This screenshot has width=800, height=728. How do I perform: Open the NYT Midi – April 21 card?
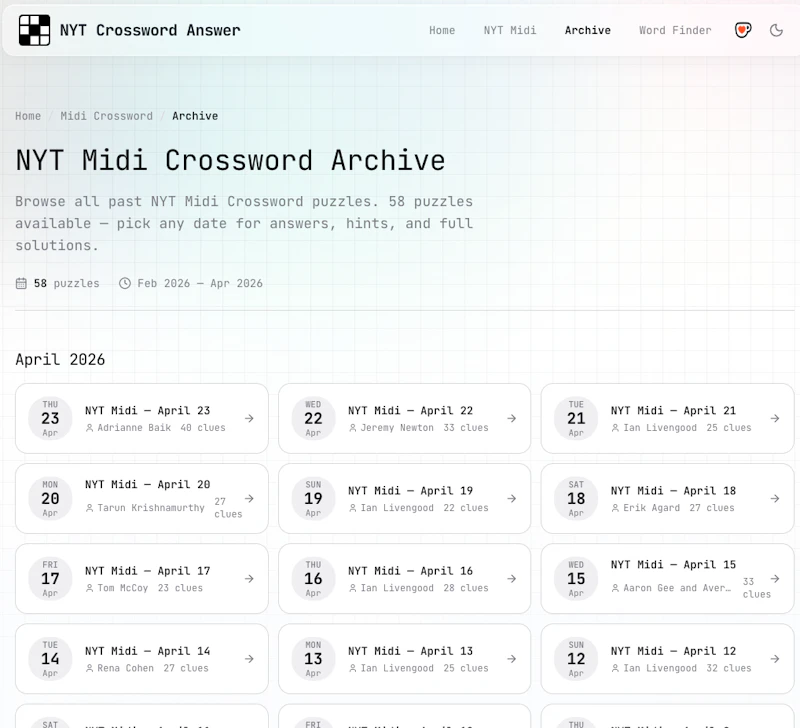(667, 418)
